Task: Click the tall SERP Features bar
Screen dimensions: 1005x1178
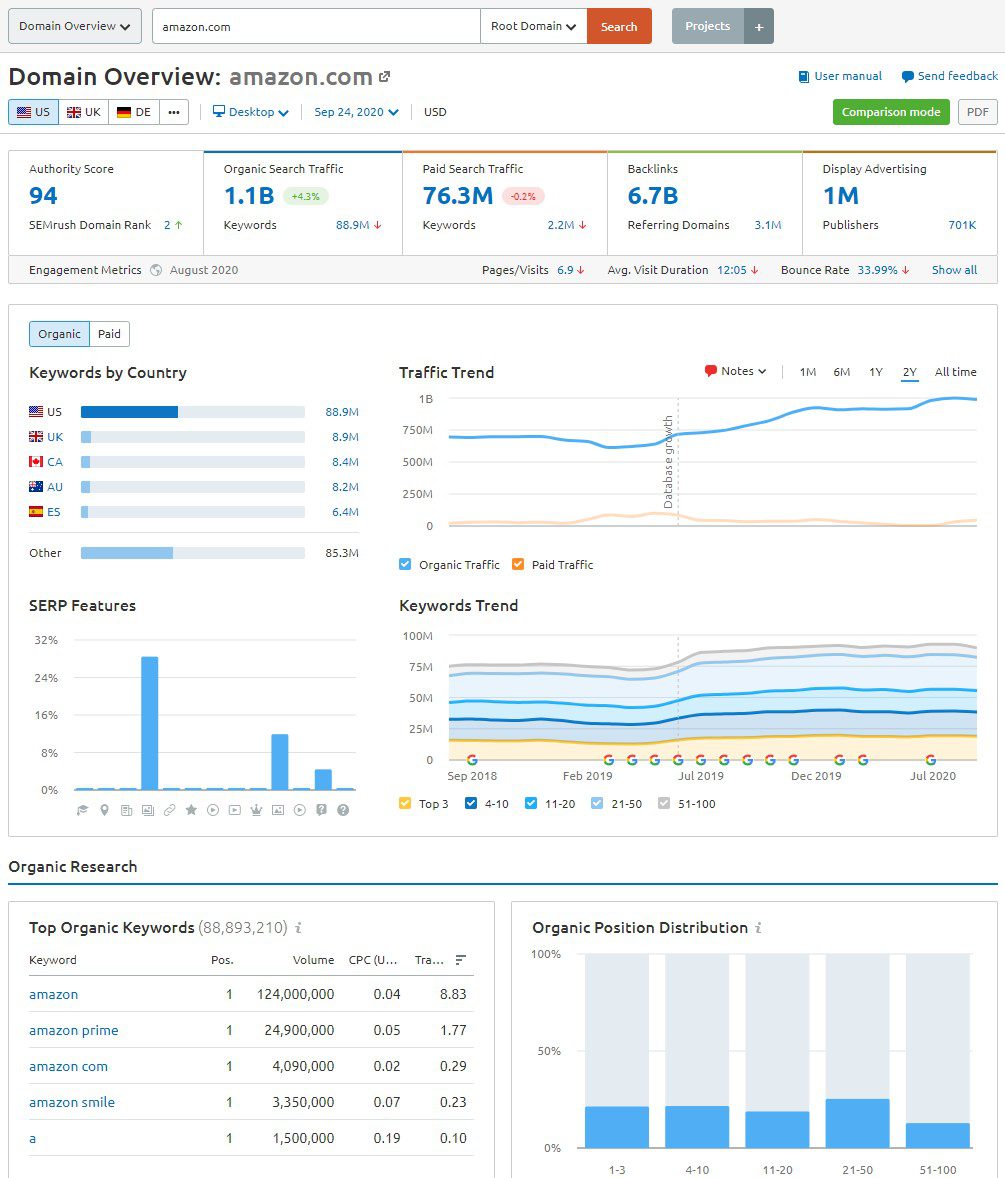Action: point(149,723)
